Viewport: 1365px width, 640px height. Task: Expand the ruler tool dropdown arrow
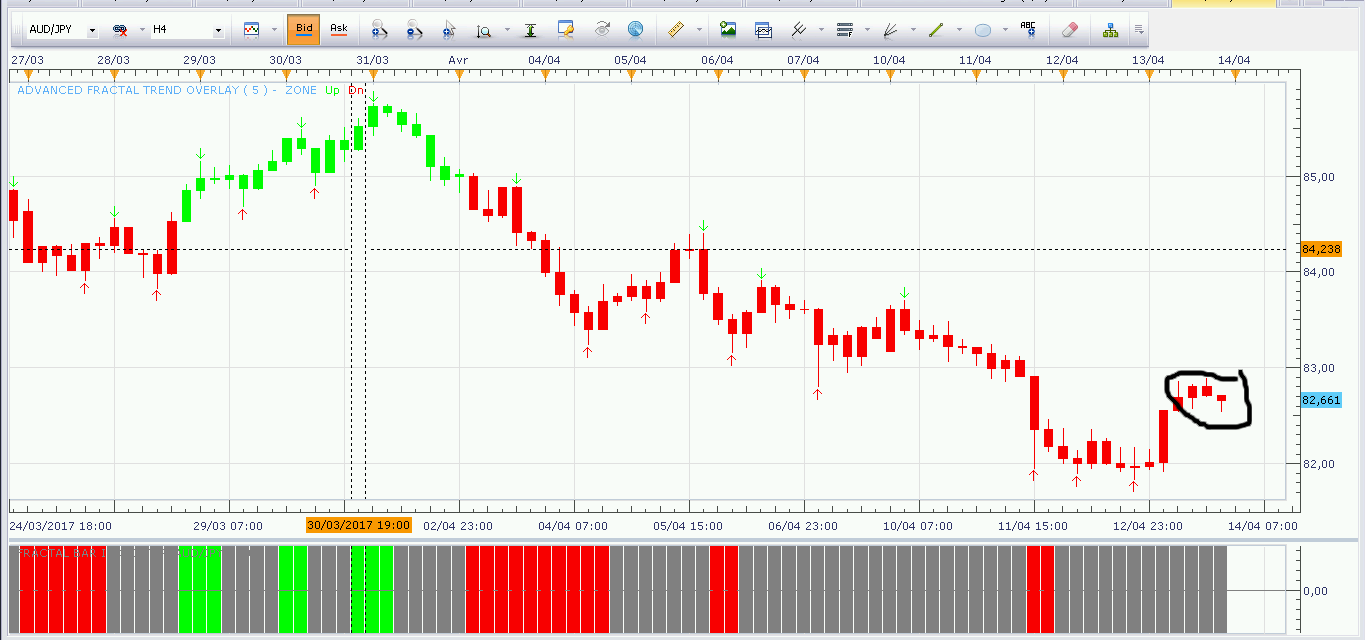(698, 30)
